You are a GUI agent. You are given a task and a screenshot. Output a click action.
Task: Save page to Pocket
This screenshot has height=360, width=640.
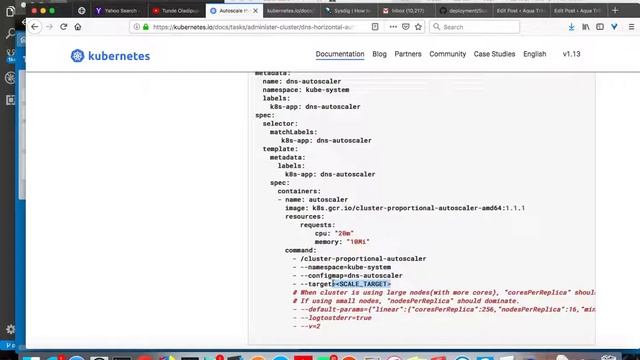[x=405, y=27]
